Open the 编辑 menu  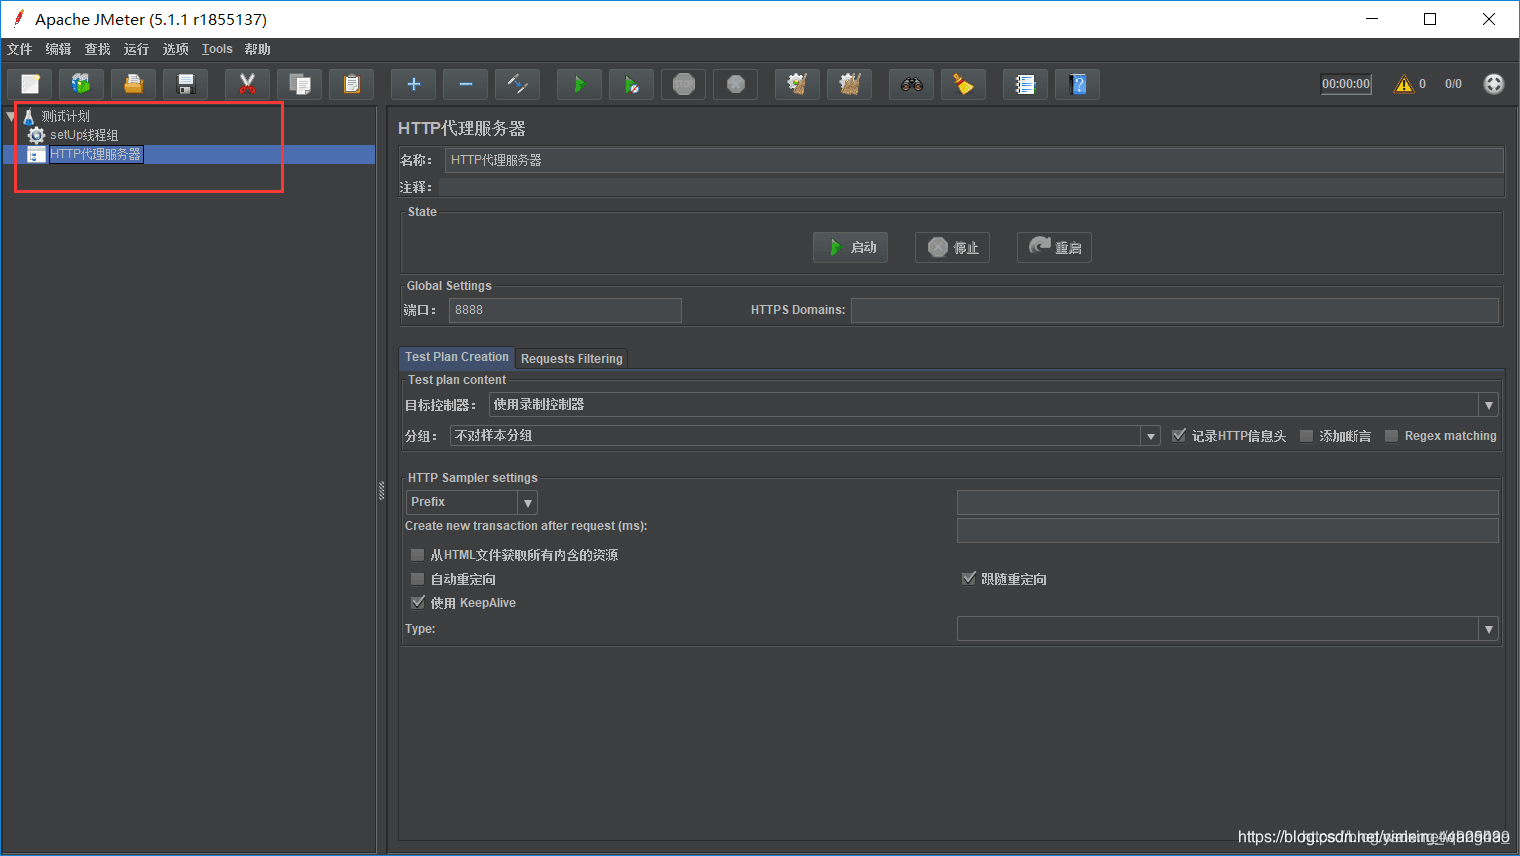click(x=59, y=49)
